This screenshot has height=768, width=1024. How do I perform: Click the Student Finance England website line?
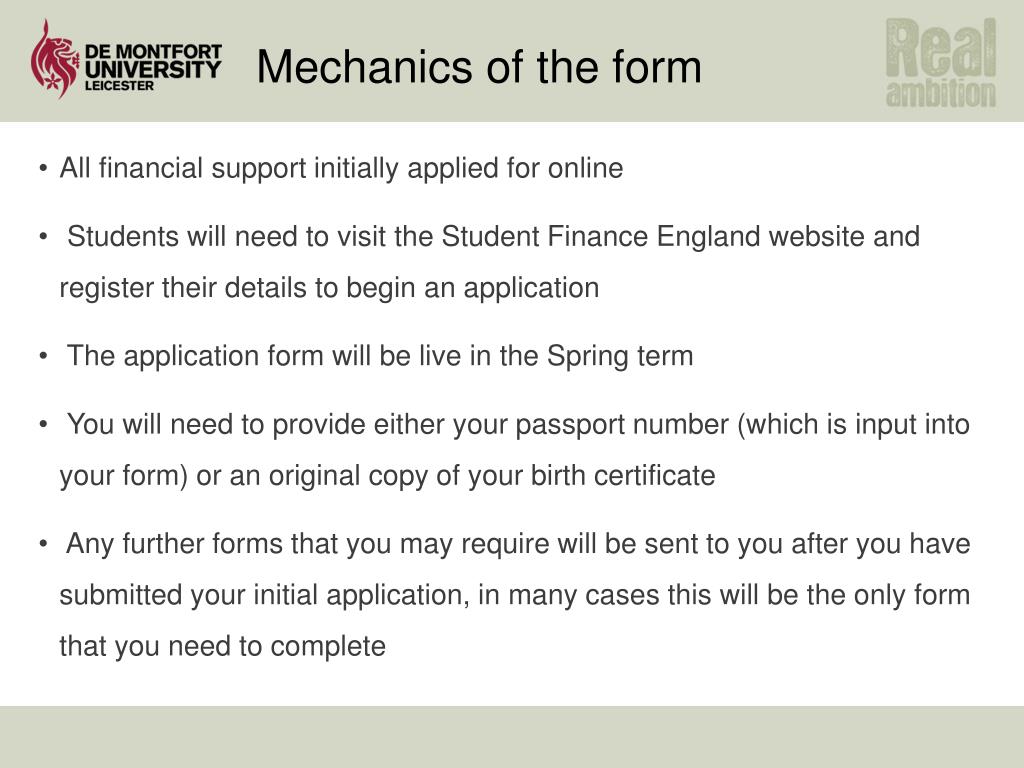493,236
